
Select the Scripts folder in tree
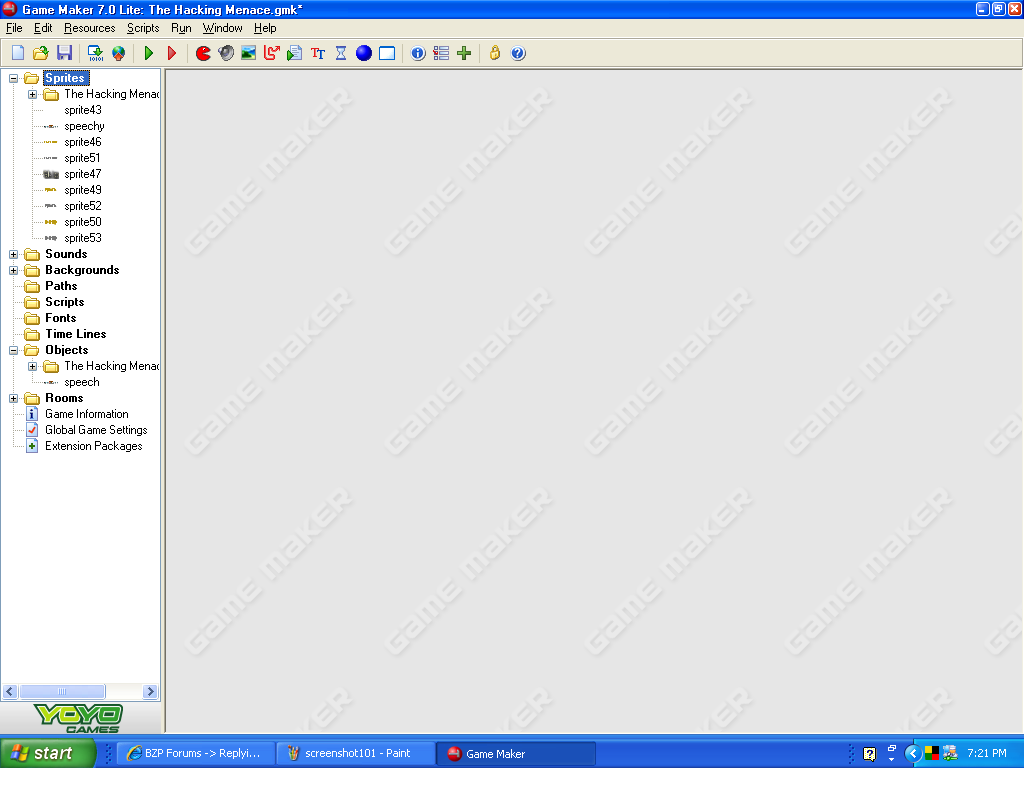(65, 302)
